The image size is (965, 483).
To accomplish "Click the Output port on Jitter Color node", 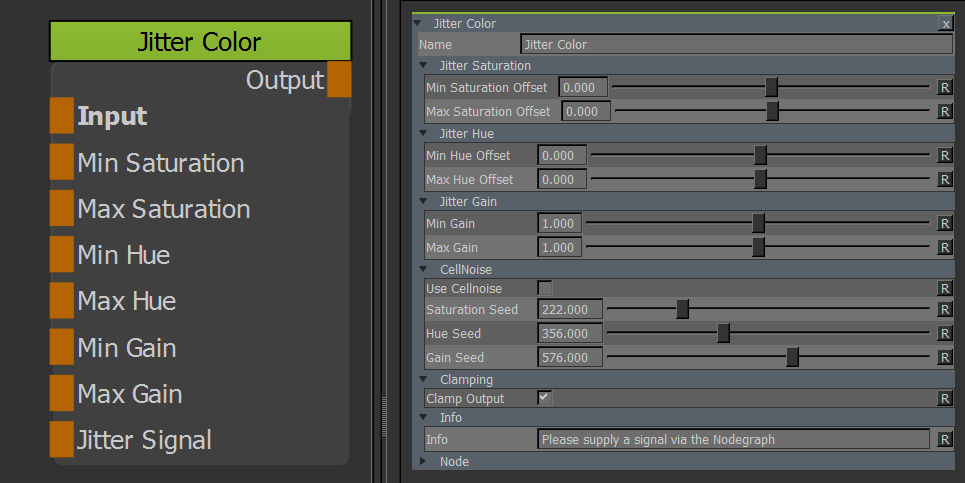I will (339, 80).
